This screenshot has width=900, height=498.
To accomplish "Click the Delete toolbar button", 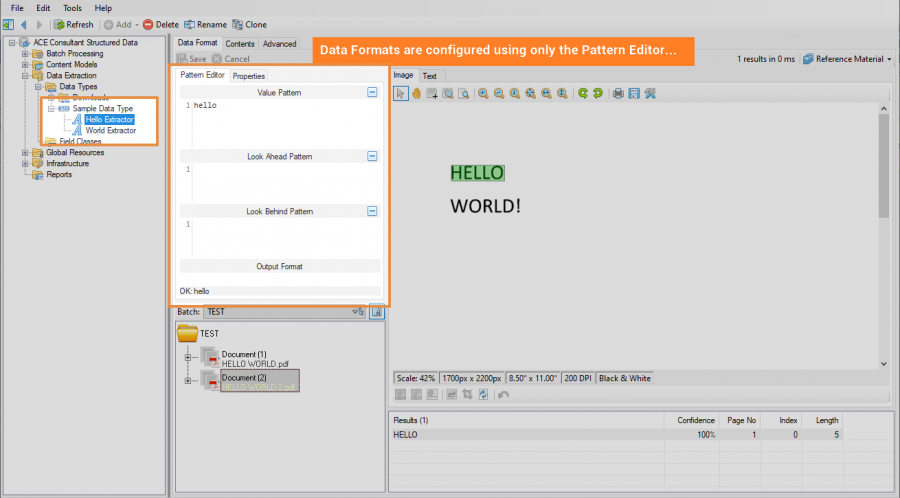I will click(x=161, y=25).
